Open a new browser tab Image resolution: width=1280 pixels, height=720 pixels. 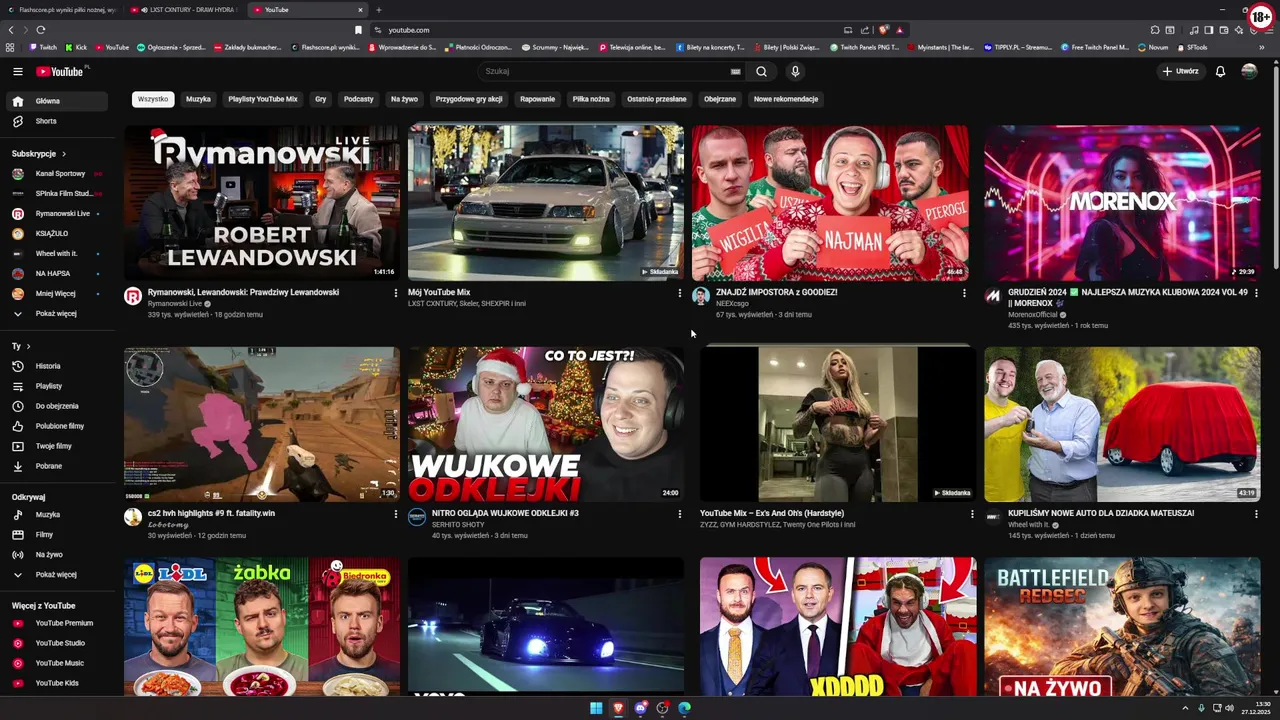point(378,10)
